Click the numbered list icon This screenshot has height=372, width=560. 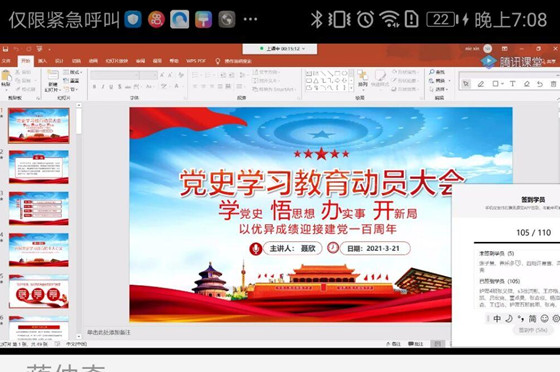tap(209, 75)
